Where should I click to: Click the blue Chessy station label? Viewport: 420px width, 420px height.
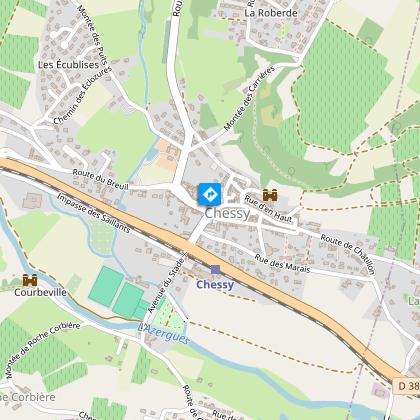[x=215, y=285]
